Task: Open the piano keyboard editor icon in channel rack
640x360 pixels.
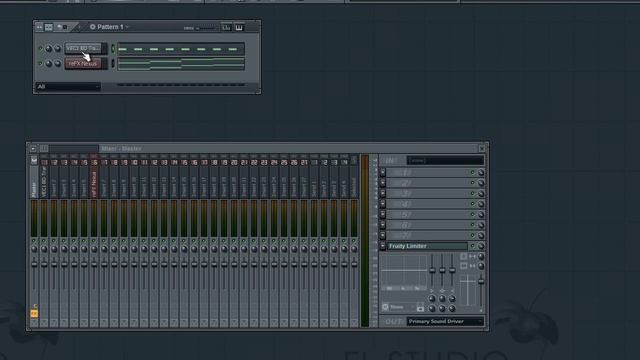Action: tap(239, 27)
